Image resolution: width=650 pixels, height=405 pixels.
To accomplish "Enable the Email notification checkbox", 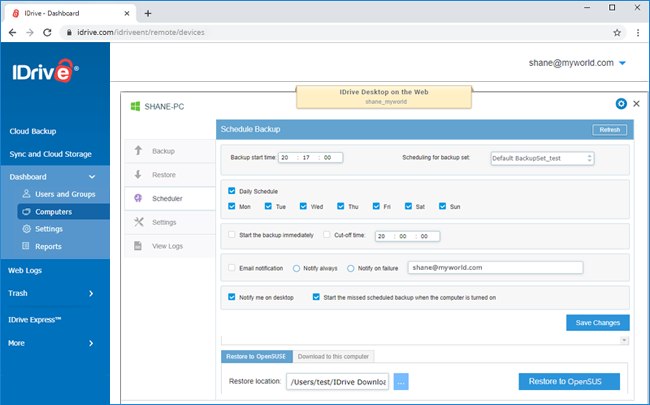I will point(232,268).
